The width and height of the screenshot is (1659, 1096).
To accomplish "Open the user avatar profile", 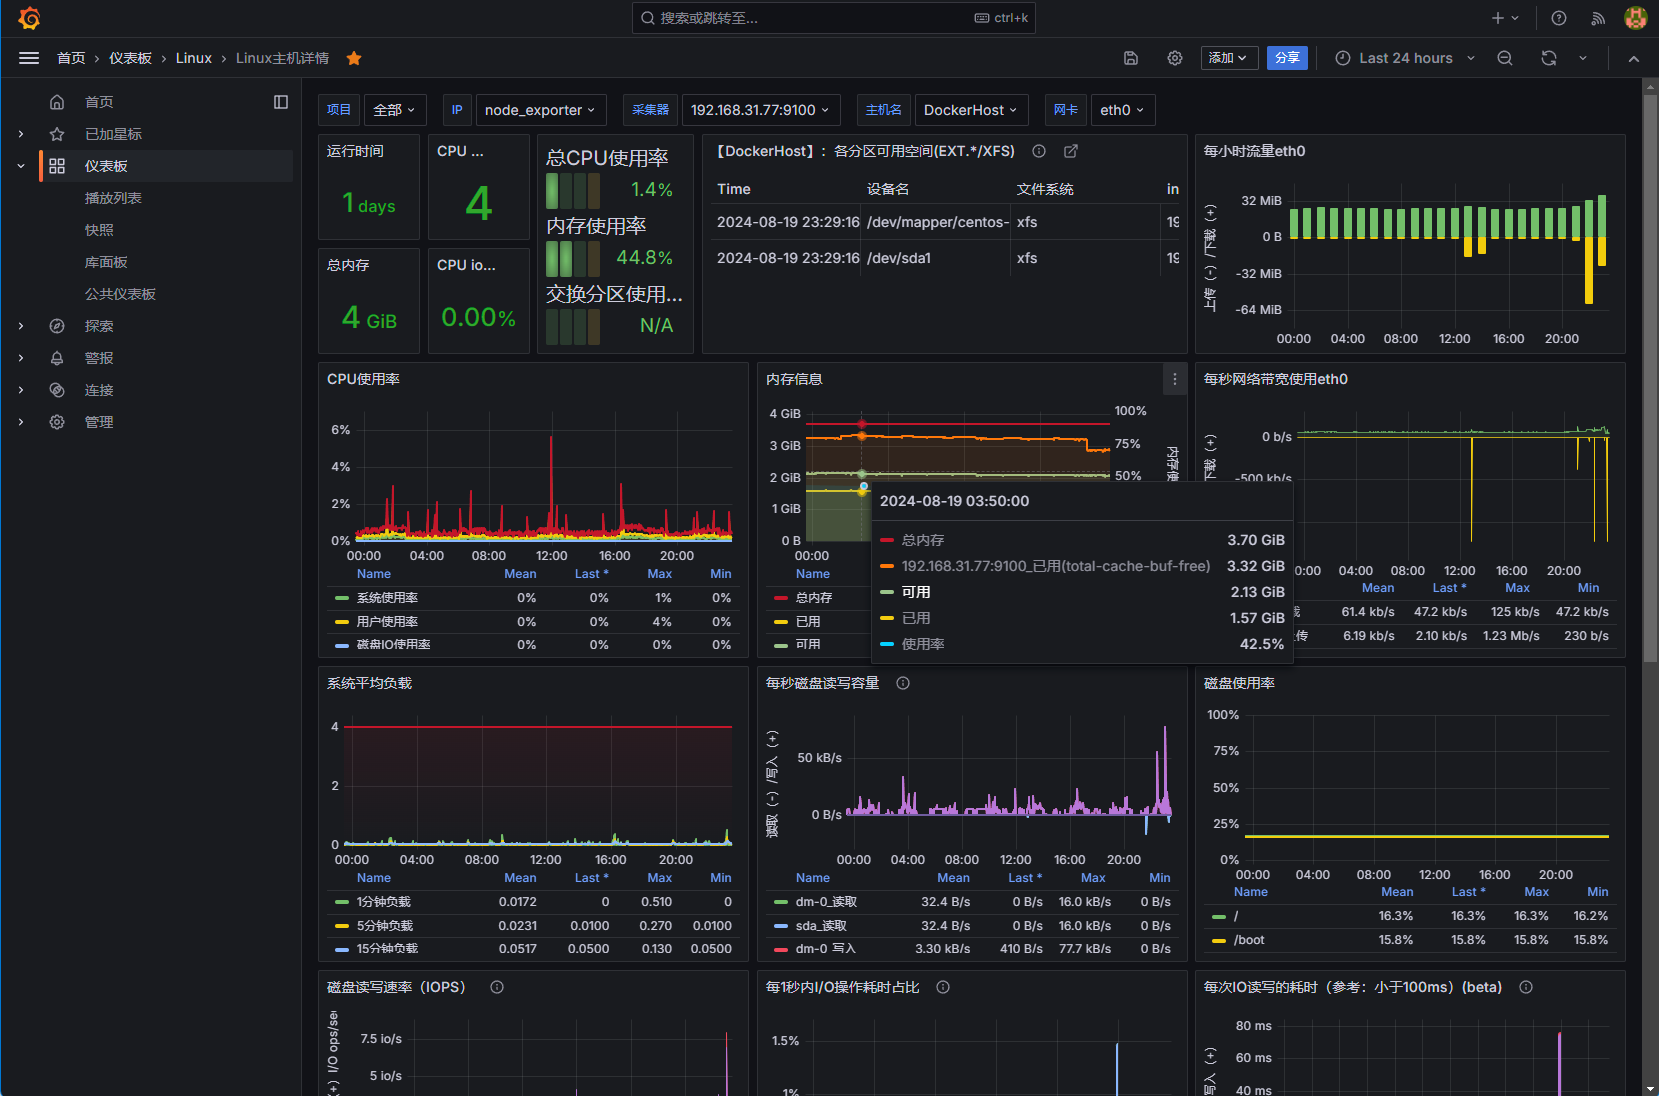I will coord(1636,18).
